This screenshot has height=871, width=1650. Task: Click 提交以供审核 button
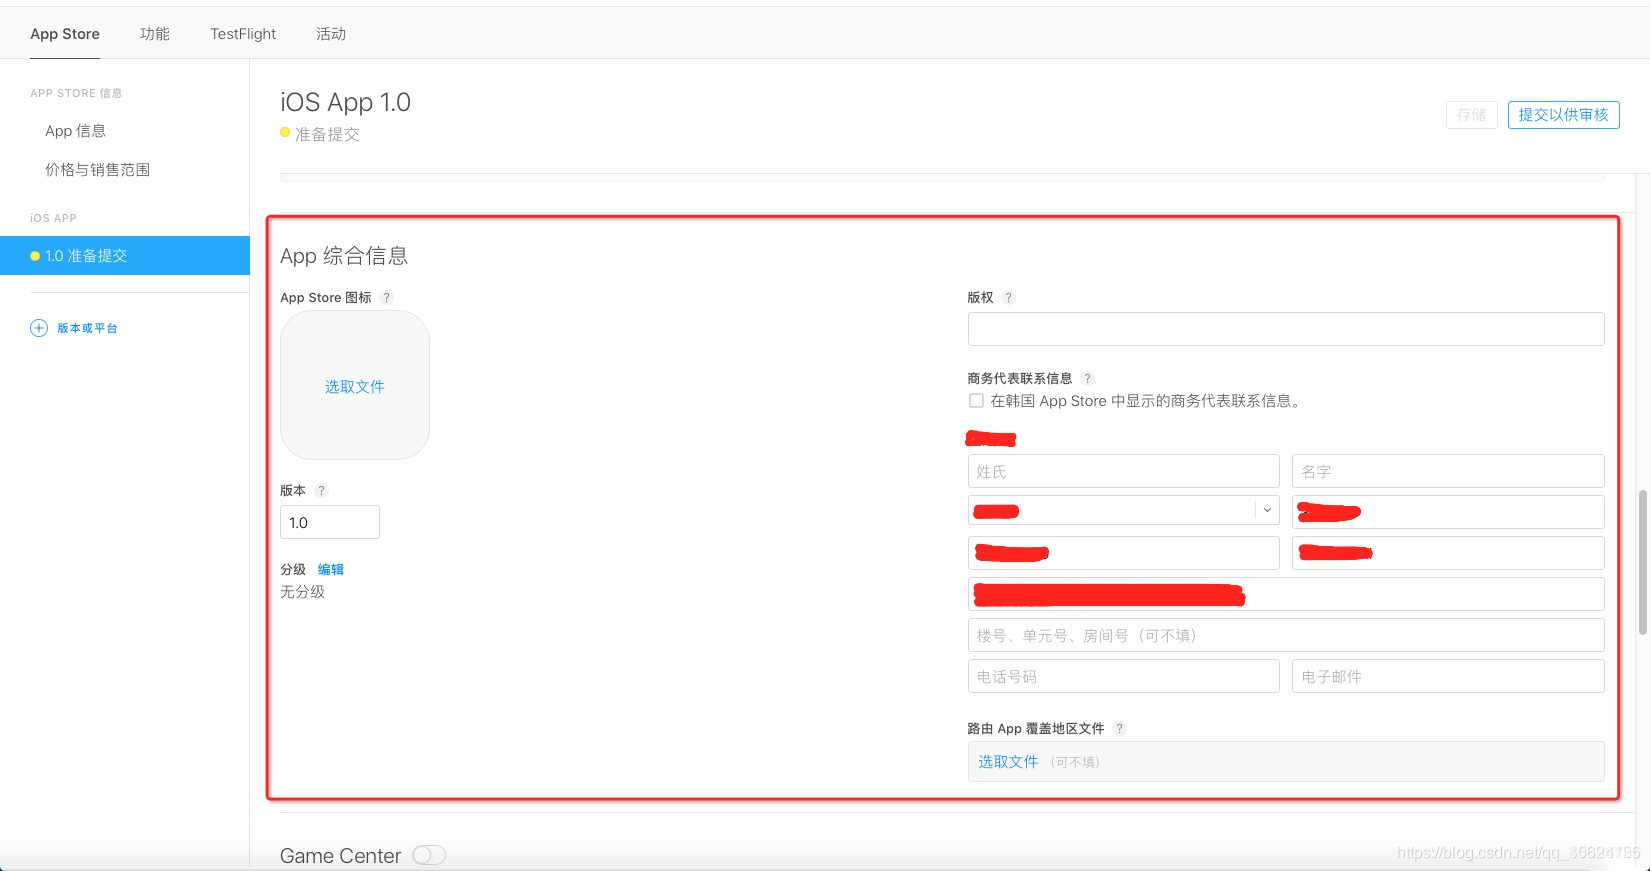tap(1563, 115)
